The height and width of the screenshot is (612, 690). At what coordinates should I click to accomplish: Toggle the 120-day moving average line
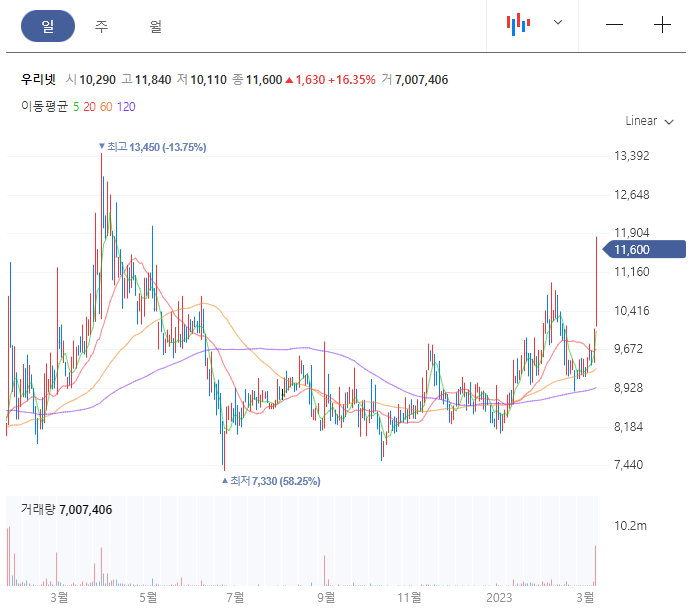tap(126, 106)
